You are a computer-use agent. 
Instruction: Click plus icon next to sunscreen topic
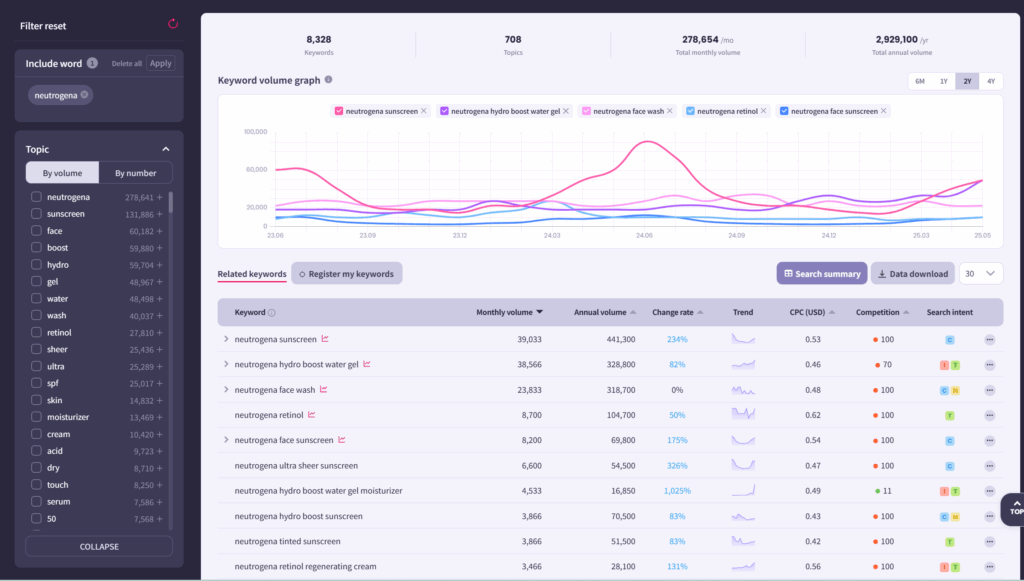[160, 215]
